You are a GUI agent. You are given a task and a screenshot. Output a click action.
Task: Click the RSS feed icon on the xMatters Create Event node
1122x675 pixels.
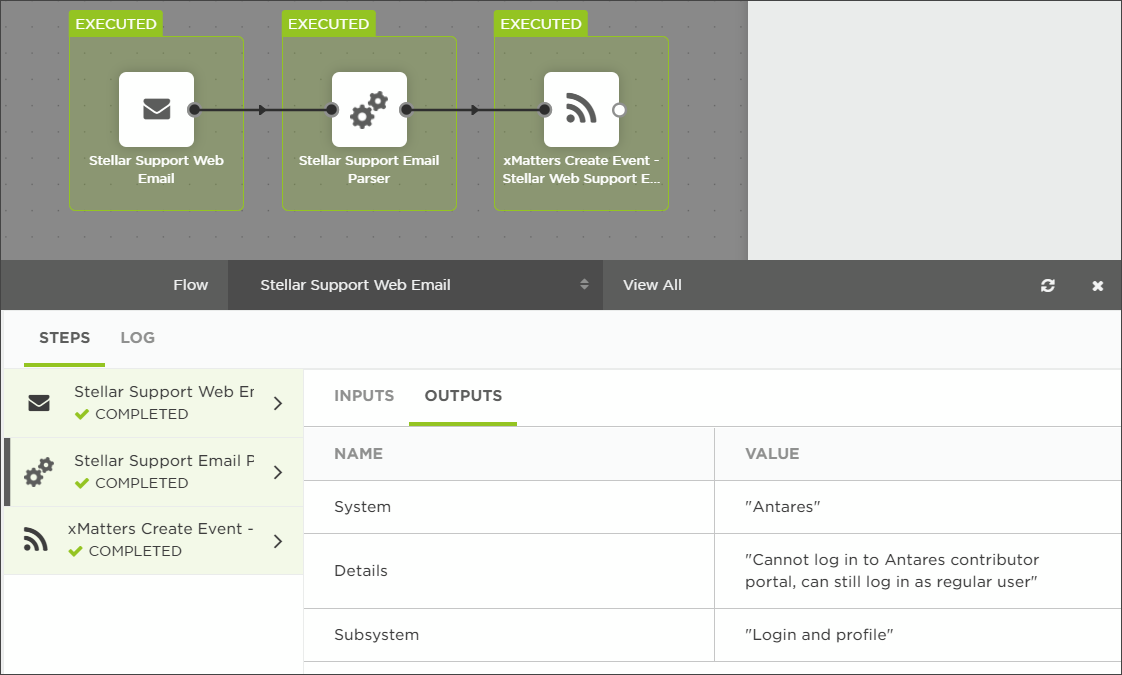(581, 108)
